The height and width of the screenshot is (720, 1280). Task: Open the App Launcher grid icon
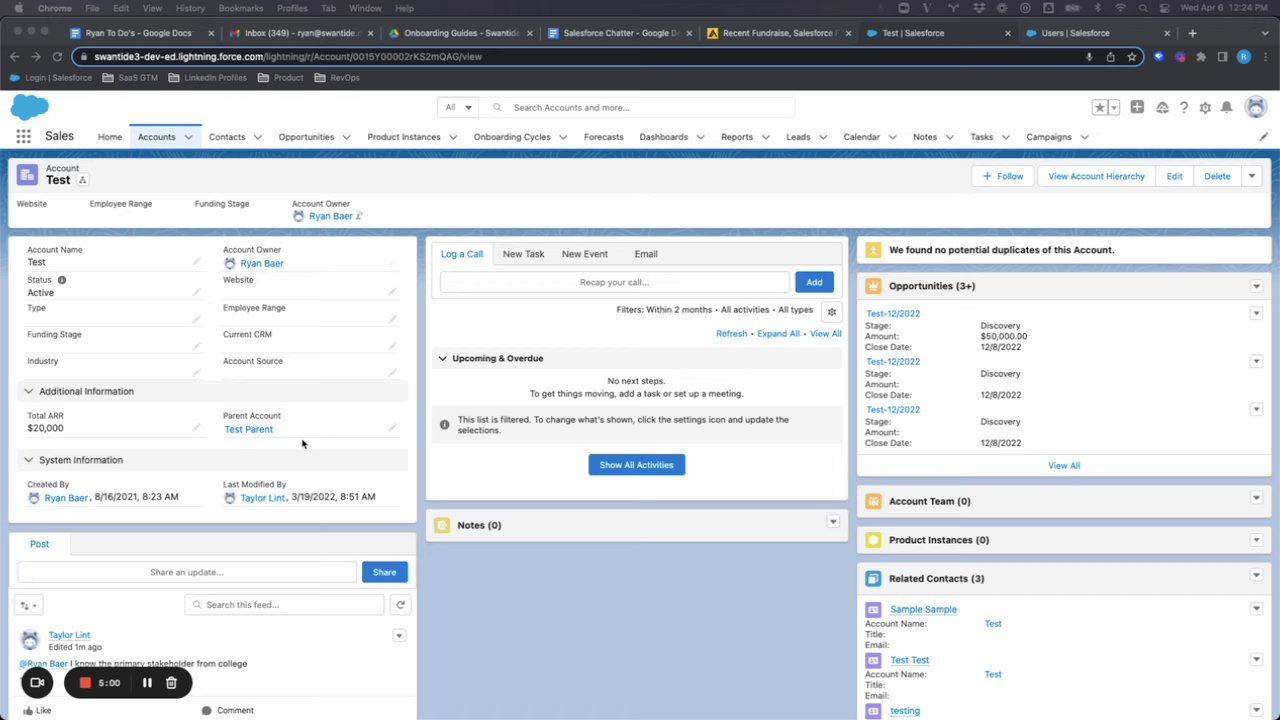coord(23,137)
